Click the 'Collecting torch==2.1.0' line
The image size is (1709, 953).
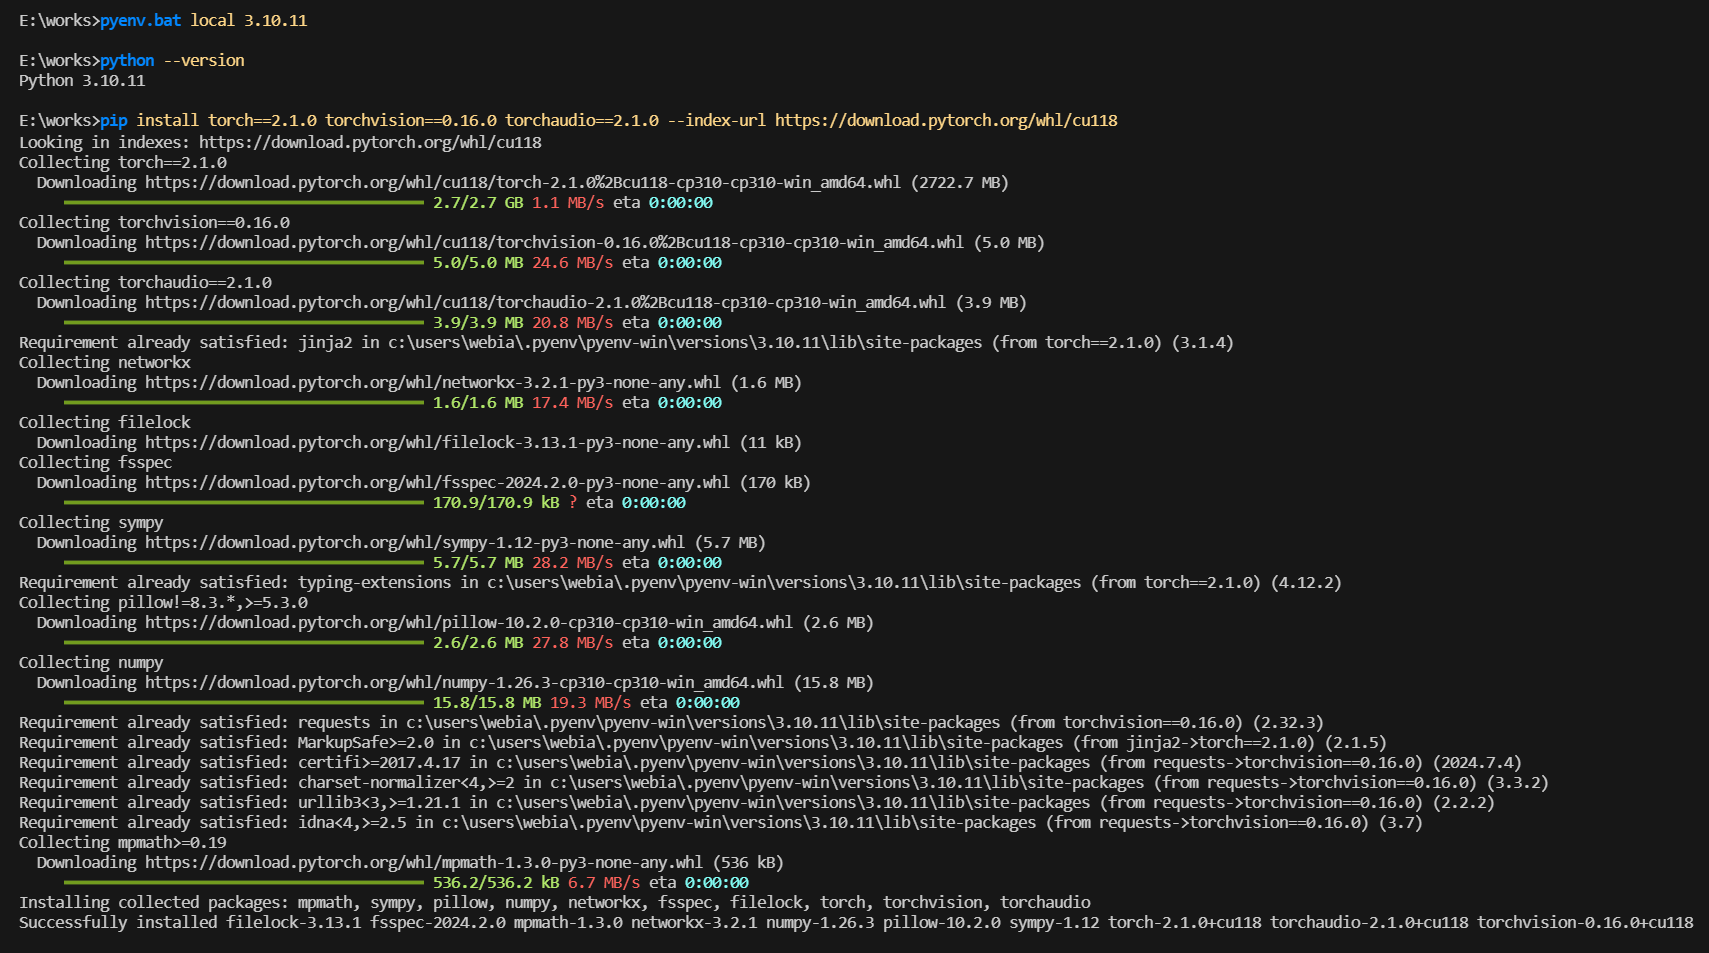[123, 162]
